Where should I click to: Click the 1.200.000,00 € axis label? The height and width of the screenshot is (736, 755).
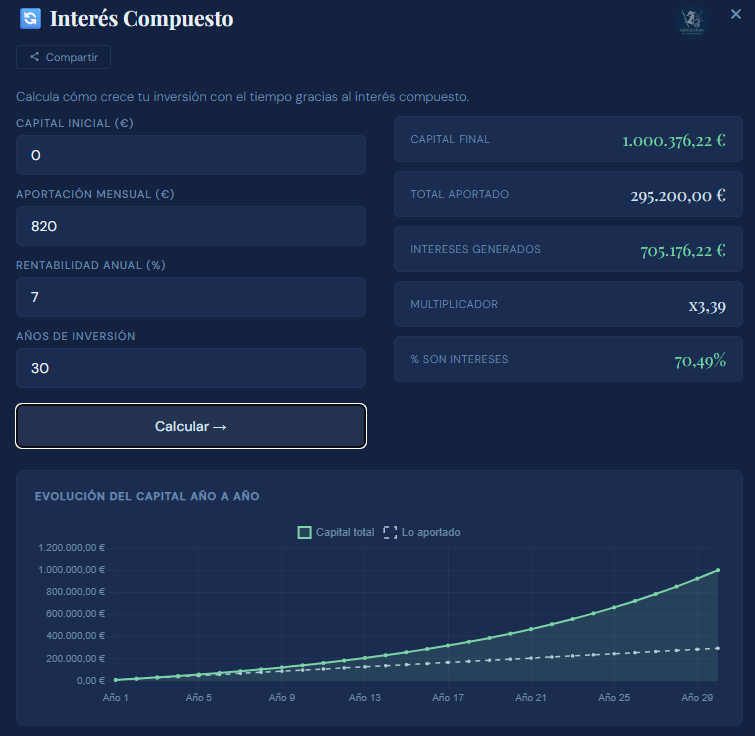(x=71, y=548)
